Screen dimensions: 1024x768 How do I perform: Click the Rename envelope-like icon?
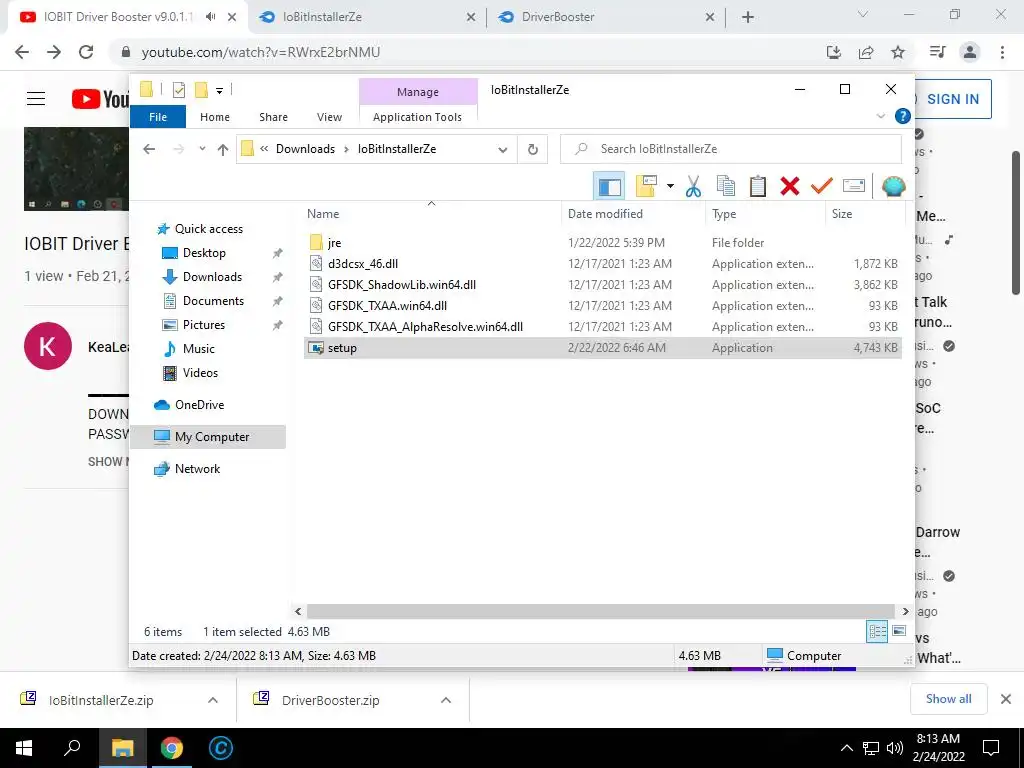tap(854, 187)
